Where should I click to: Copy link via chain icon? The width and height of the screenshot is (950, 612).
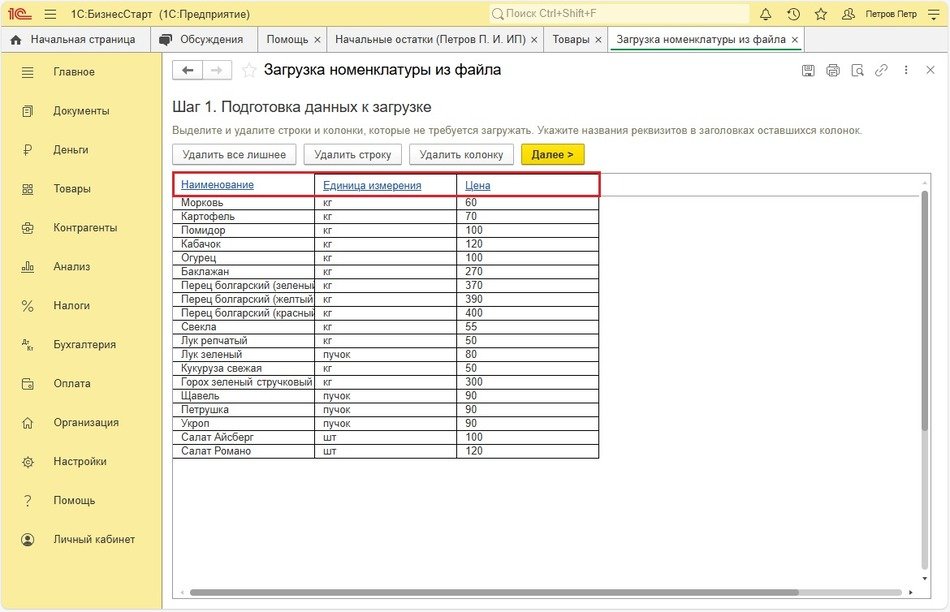click(881, 70)
